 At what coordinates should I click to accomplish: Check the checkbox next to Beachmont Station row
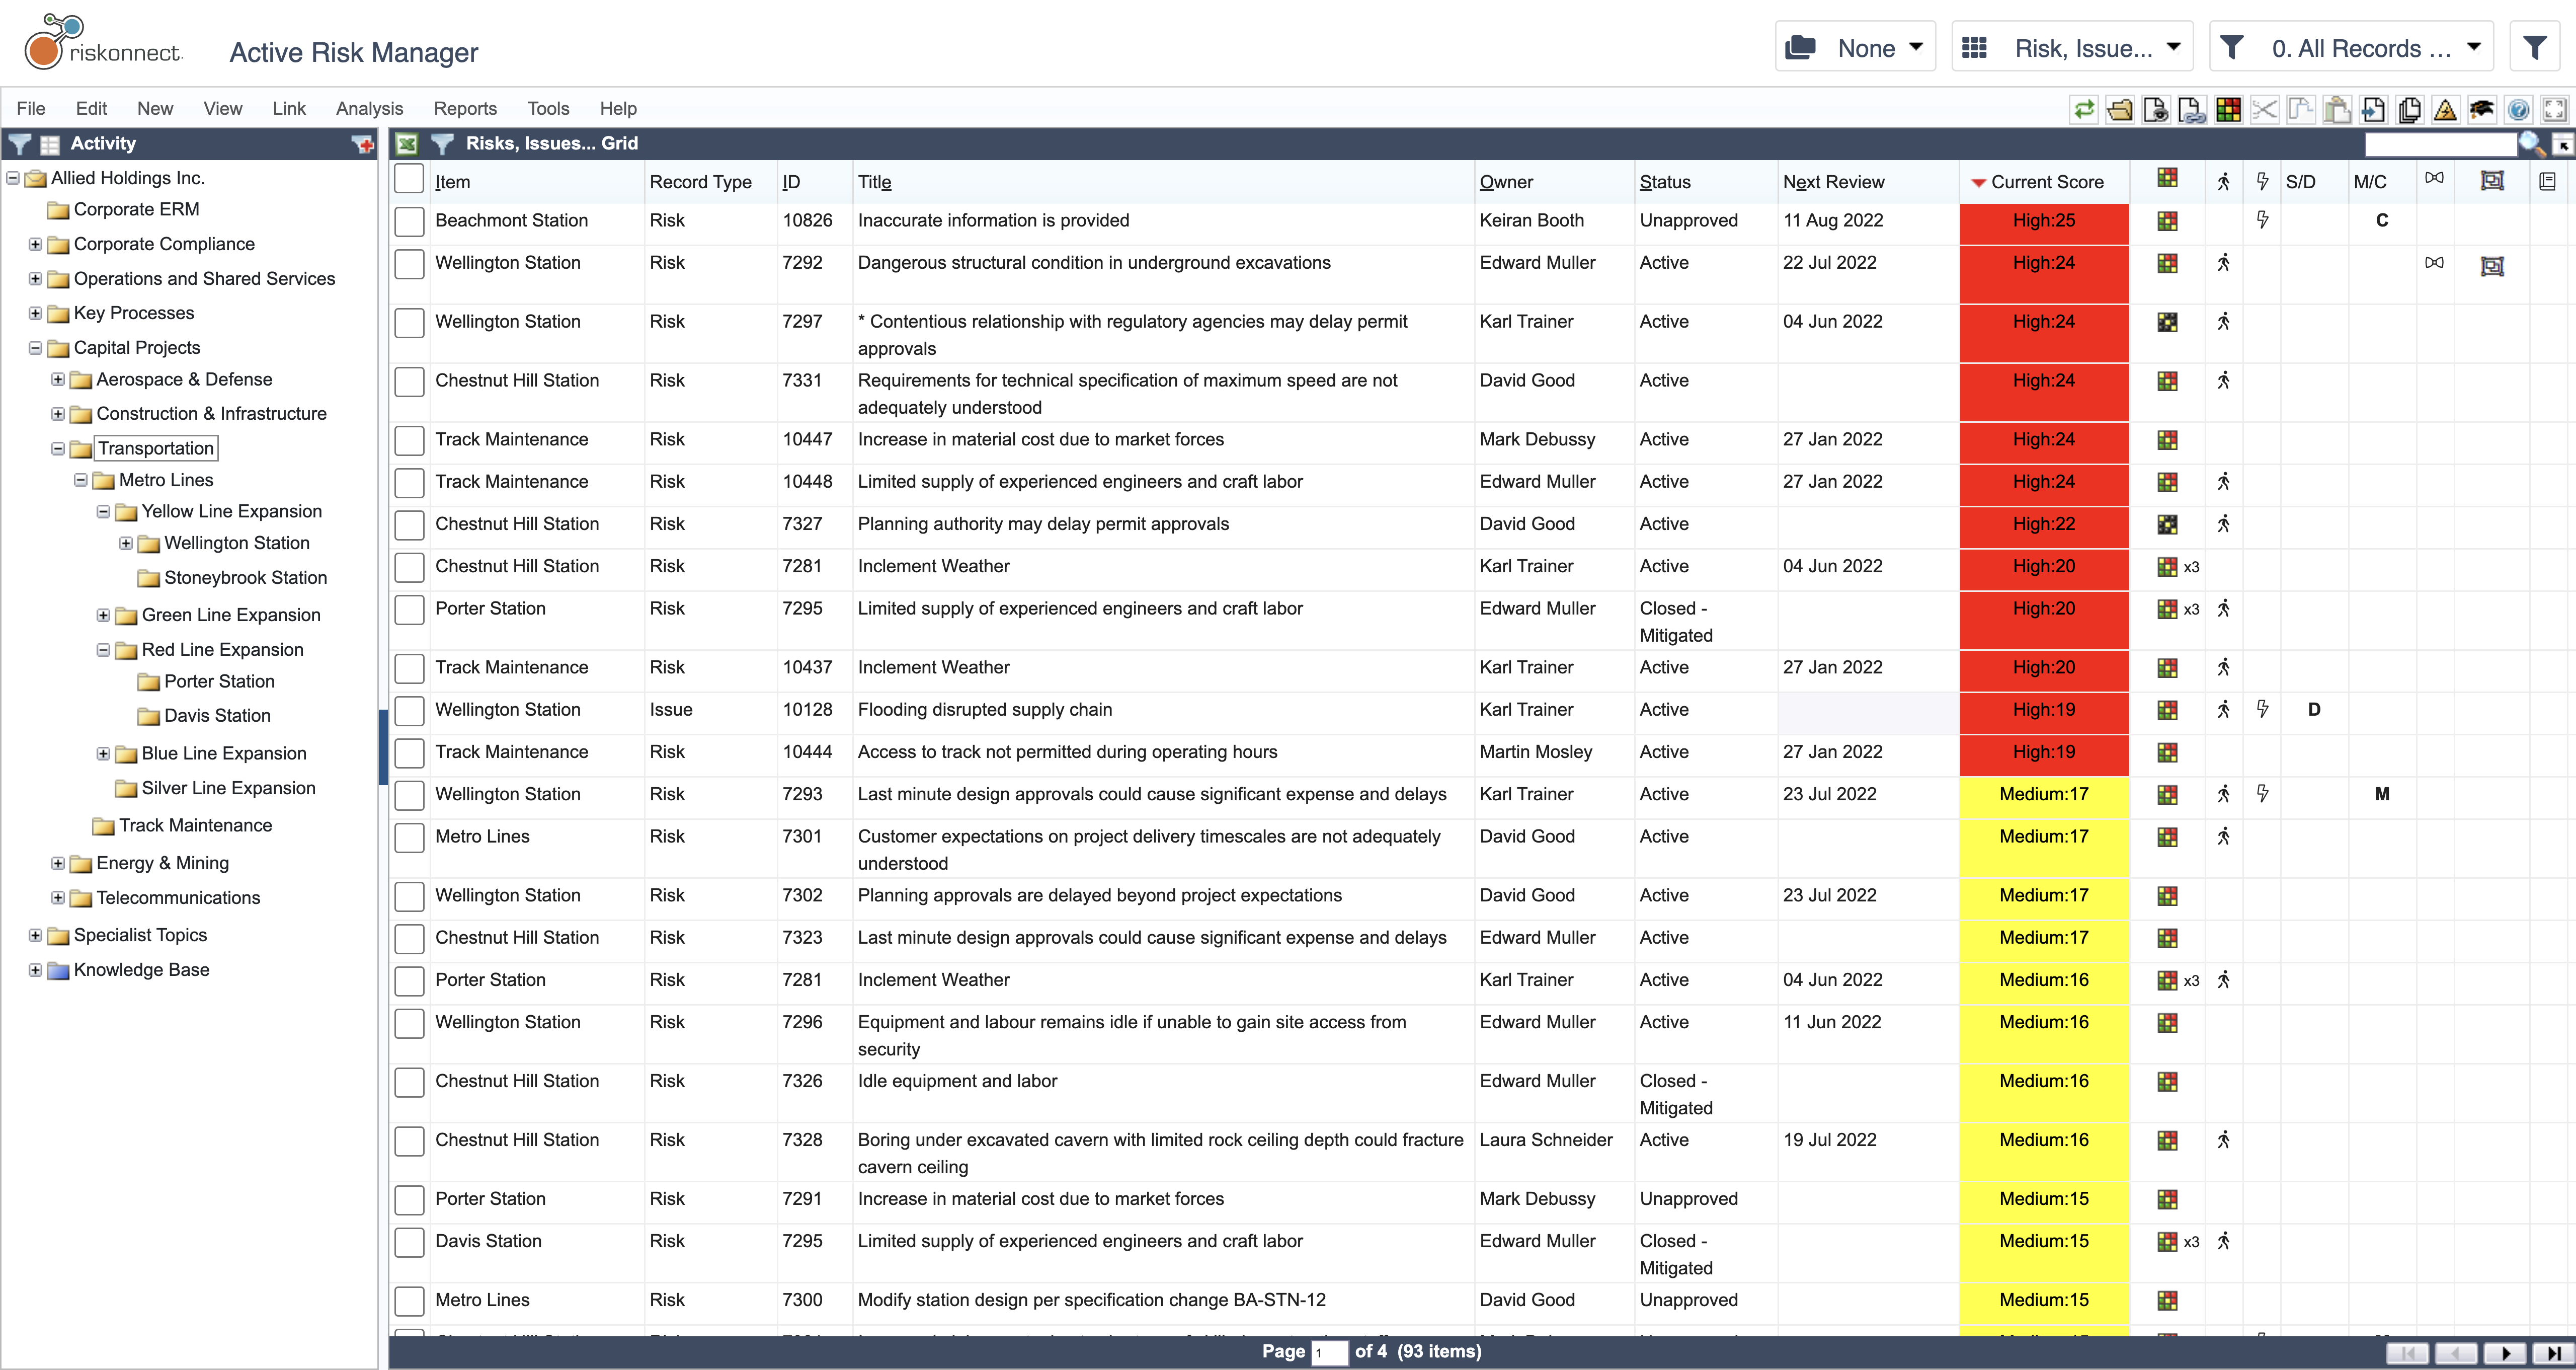pyautogui.click(x=409, y=220)
